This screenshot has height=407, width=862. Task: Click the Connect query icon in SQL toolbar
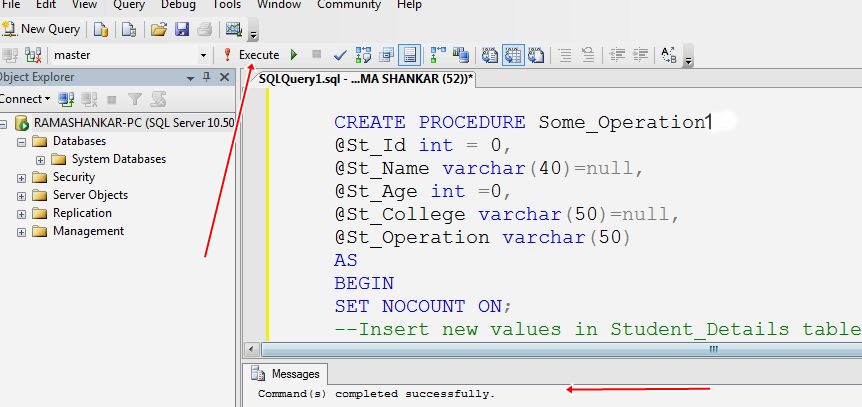10,55
